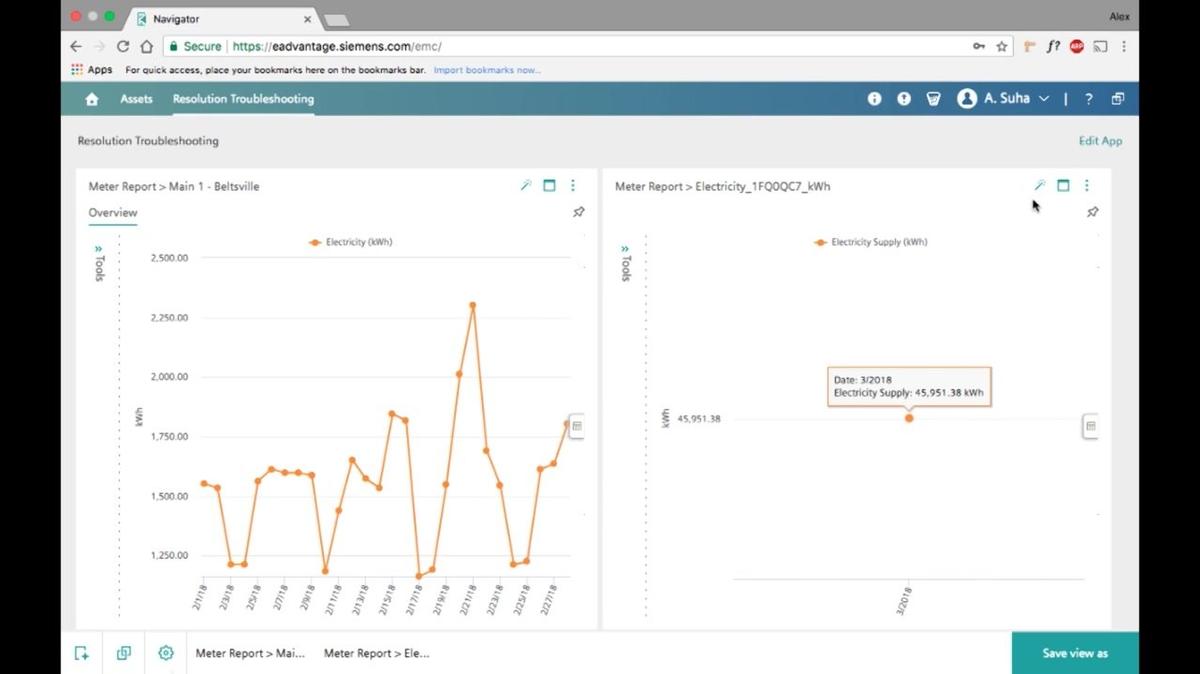
Task: Click Import bookmarks now link
Action: (487, 70)
